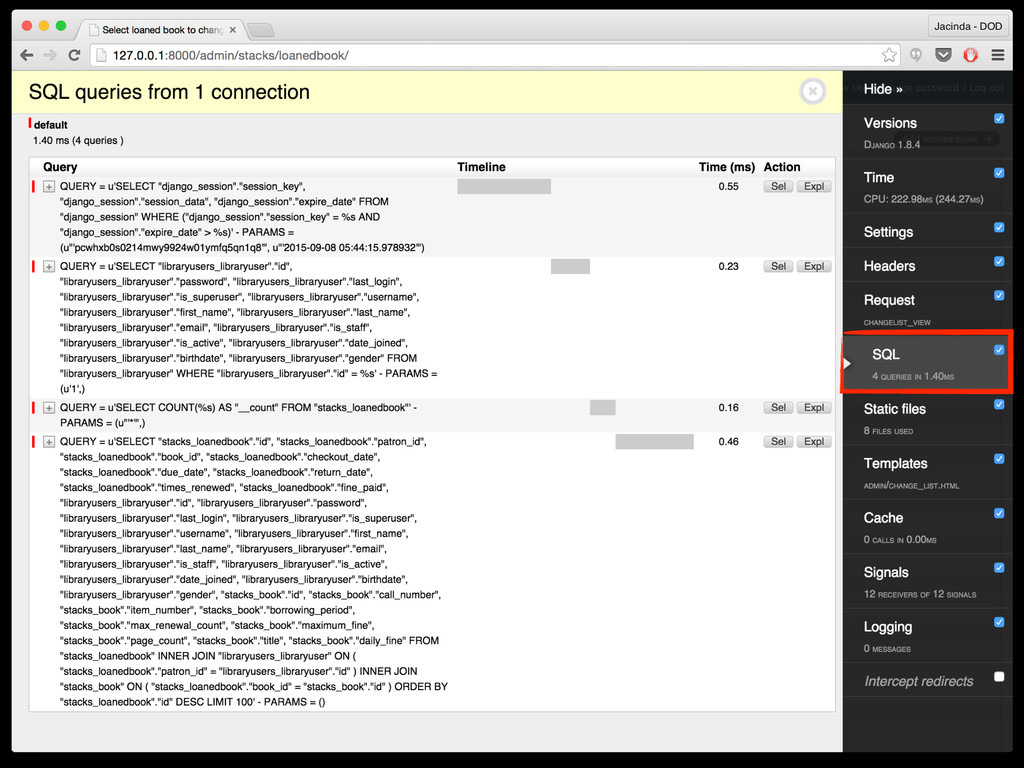Click the '1.40 ms (4 queries)' summary
Viewport: 1024px width, 768px height.
click(78, 140)
